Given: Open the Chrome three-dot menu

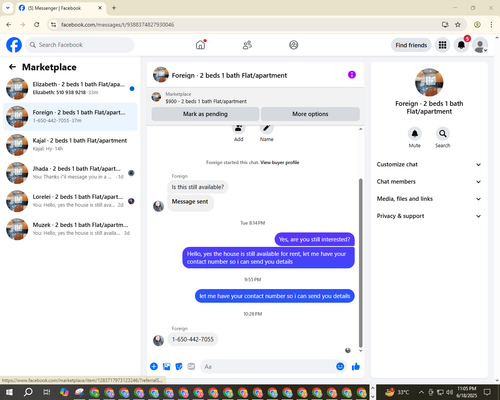Looking at the screenshot, I should [491, 25].
